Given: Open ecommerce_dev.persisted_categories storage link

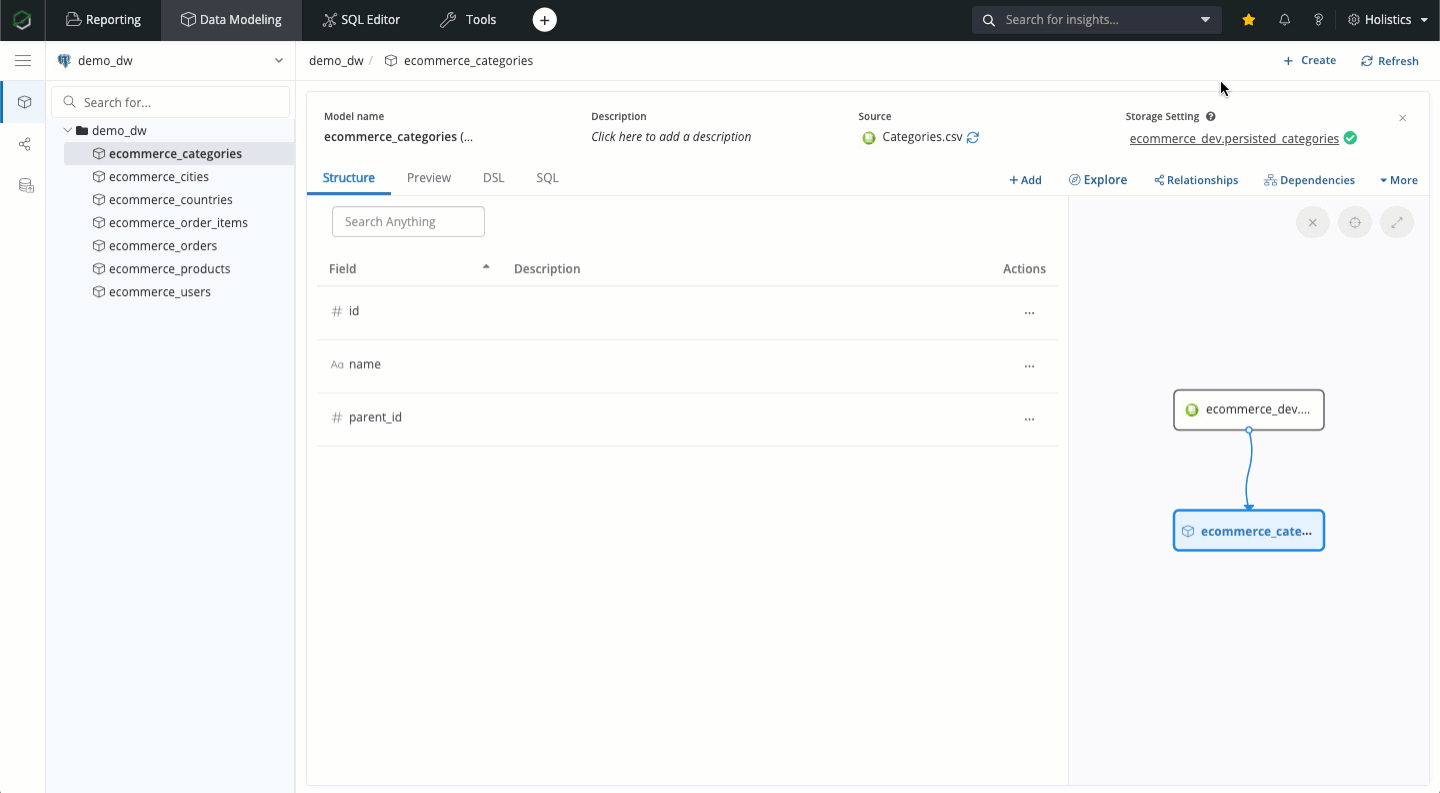Looking at the screenshot, I should click(1234, 139).
